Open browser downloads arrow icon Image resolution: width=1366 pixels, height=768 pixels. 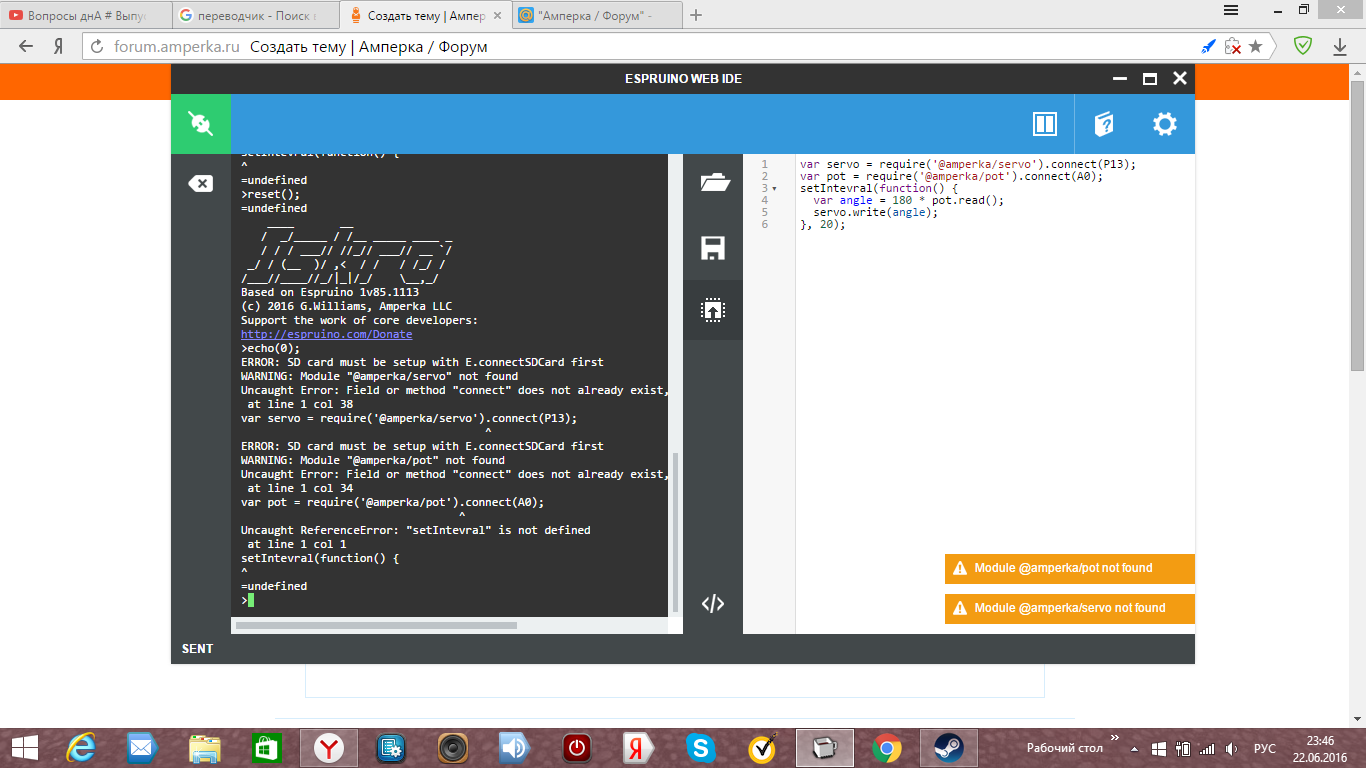click(x=1340, y=46)
